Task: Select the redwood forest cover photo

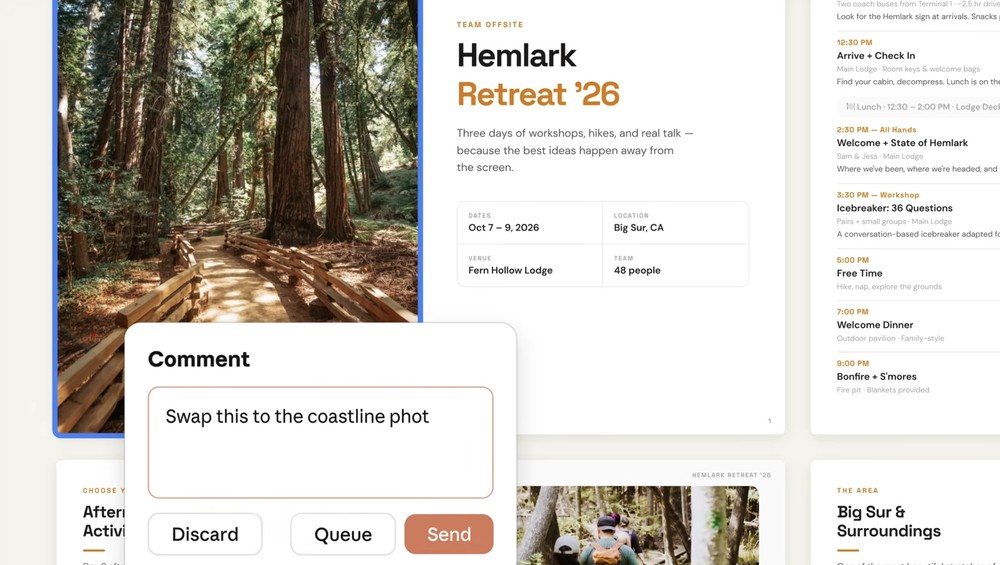Action: (238, 160)
